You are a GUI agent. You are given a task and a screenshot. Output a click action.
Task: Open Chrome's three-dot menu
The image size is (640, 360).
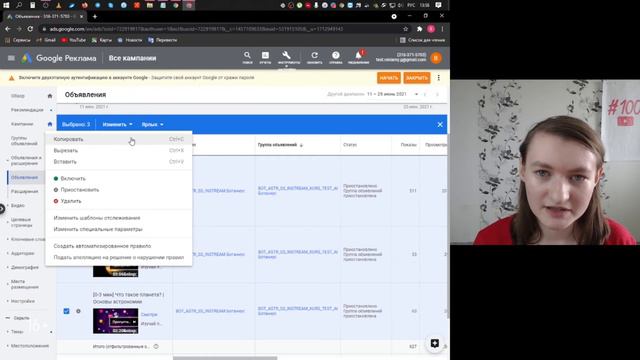(442, 29)
